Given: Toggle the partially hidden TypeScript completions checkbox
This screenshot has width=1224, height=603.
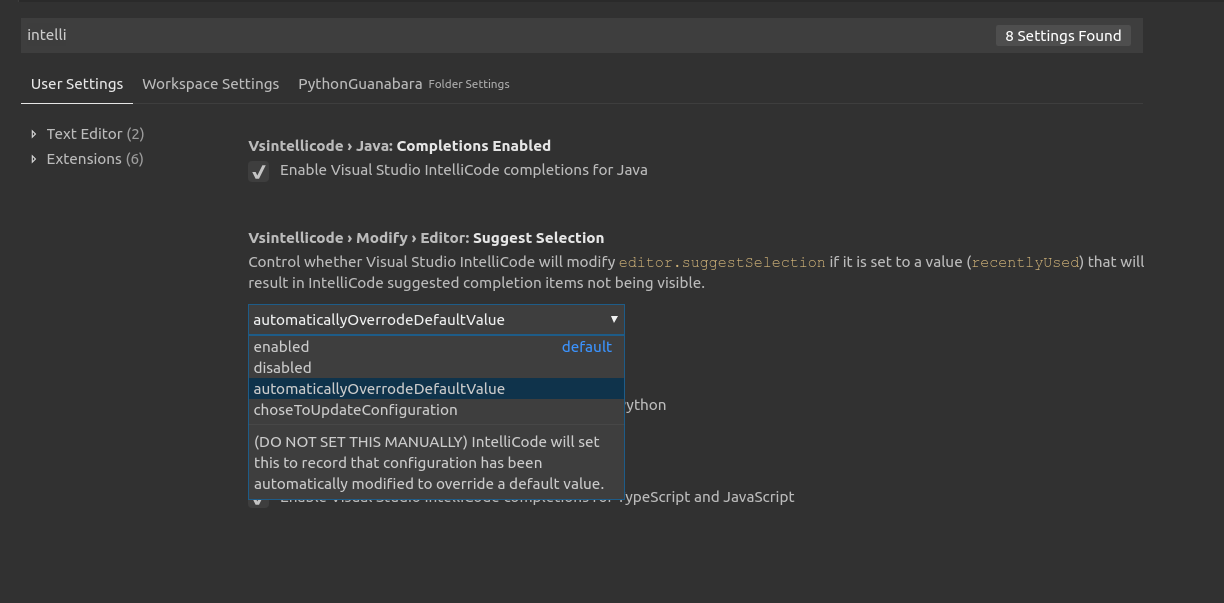Looking at the screenshot, I should [258, 501].
